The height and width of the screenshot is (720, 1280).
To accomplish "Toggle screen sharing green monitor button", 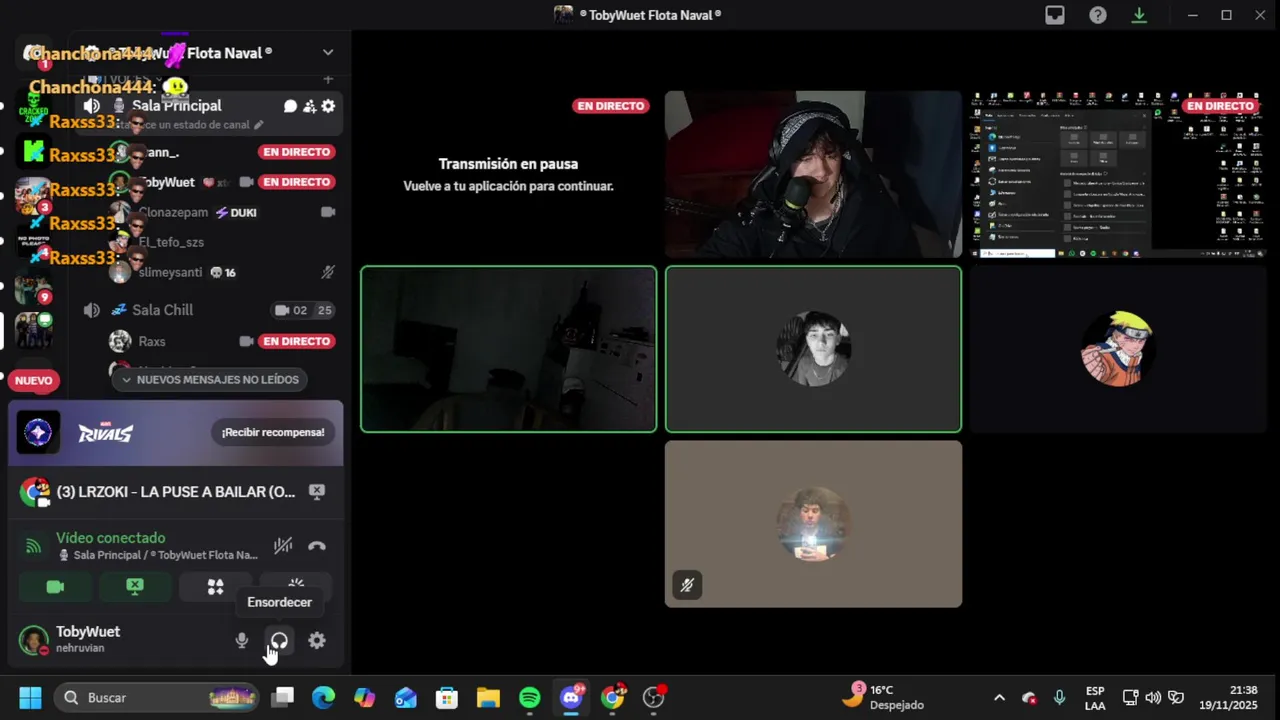I will coord(135,587).
